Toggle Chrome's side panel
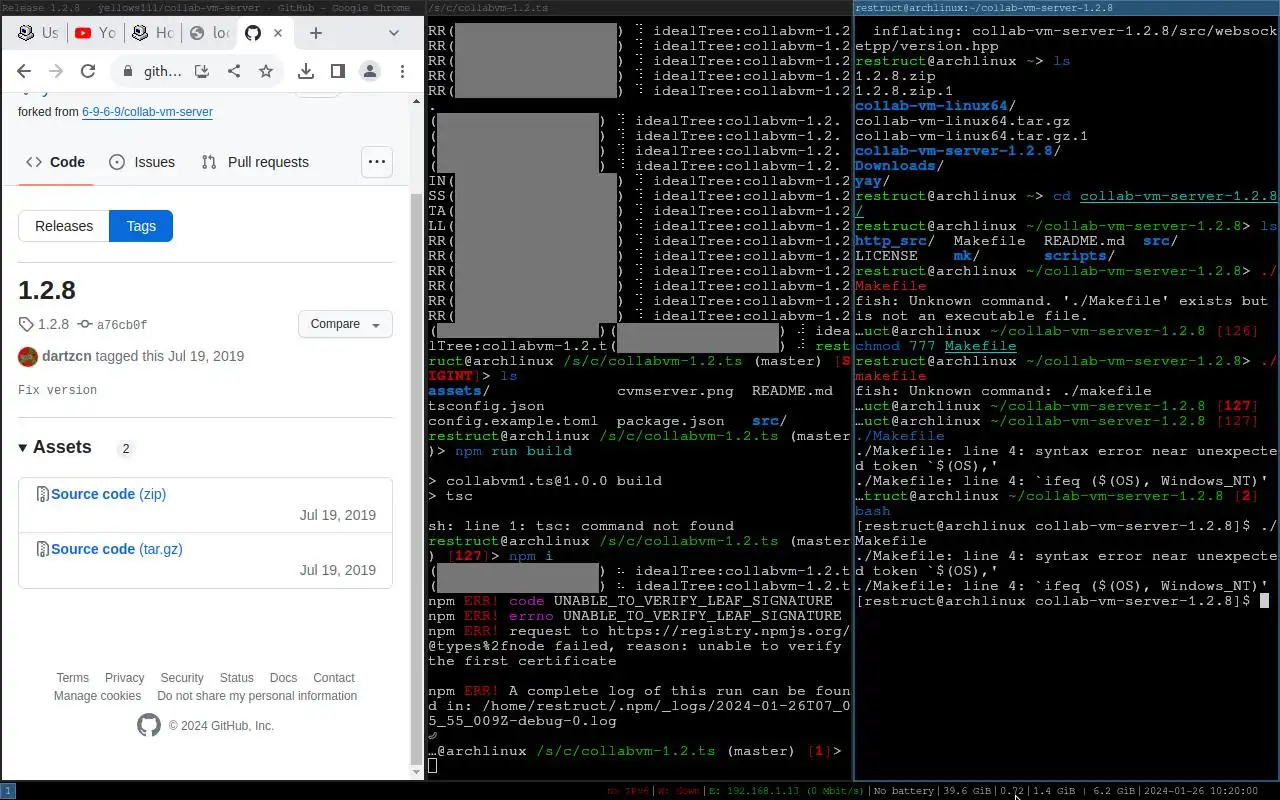1280x800 pixels. click(338, 71)
